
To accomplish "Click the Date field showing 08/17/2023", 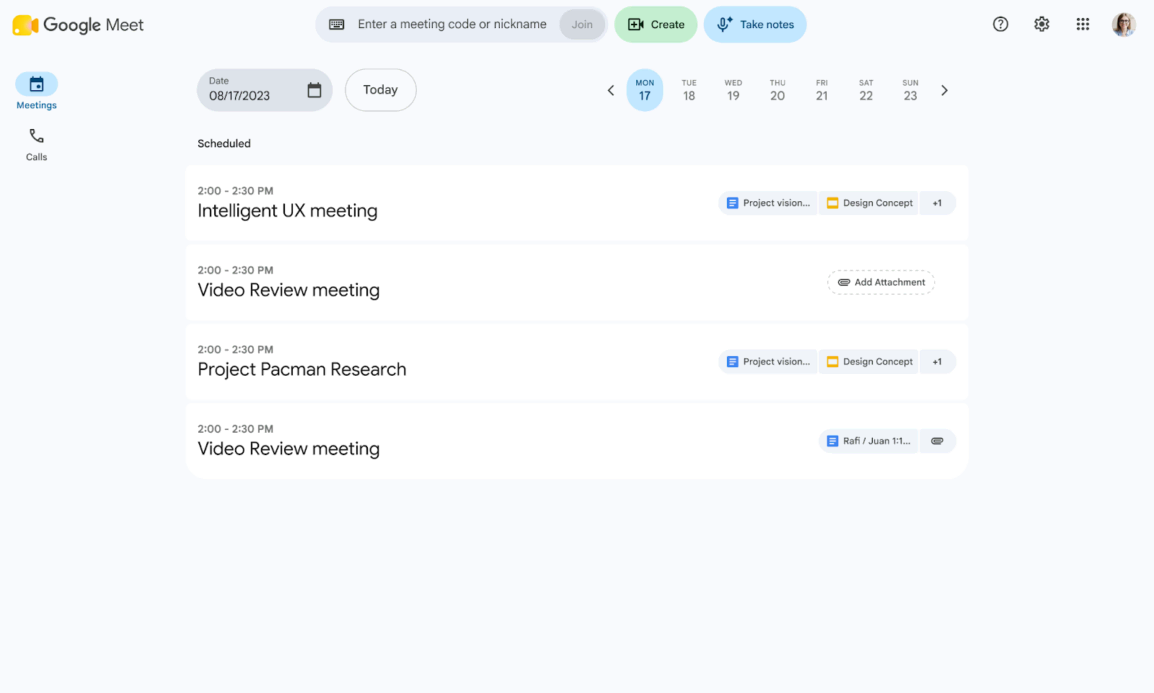I will coord(264,90).
